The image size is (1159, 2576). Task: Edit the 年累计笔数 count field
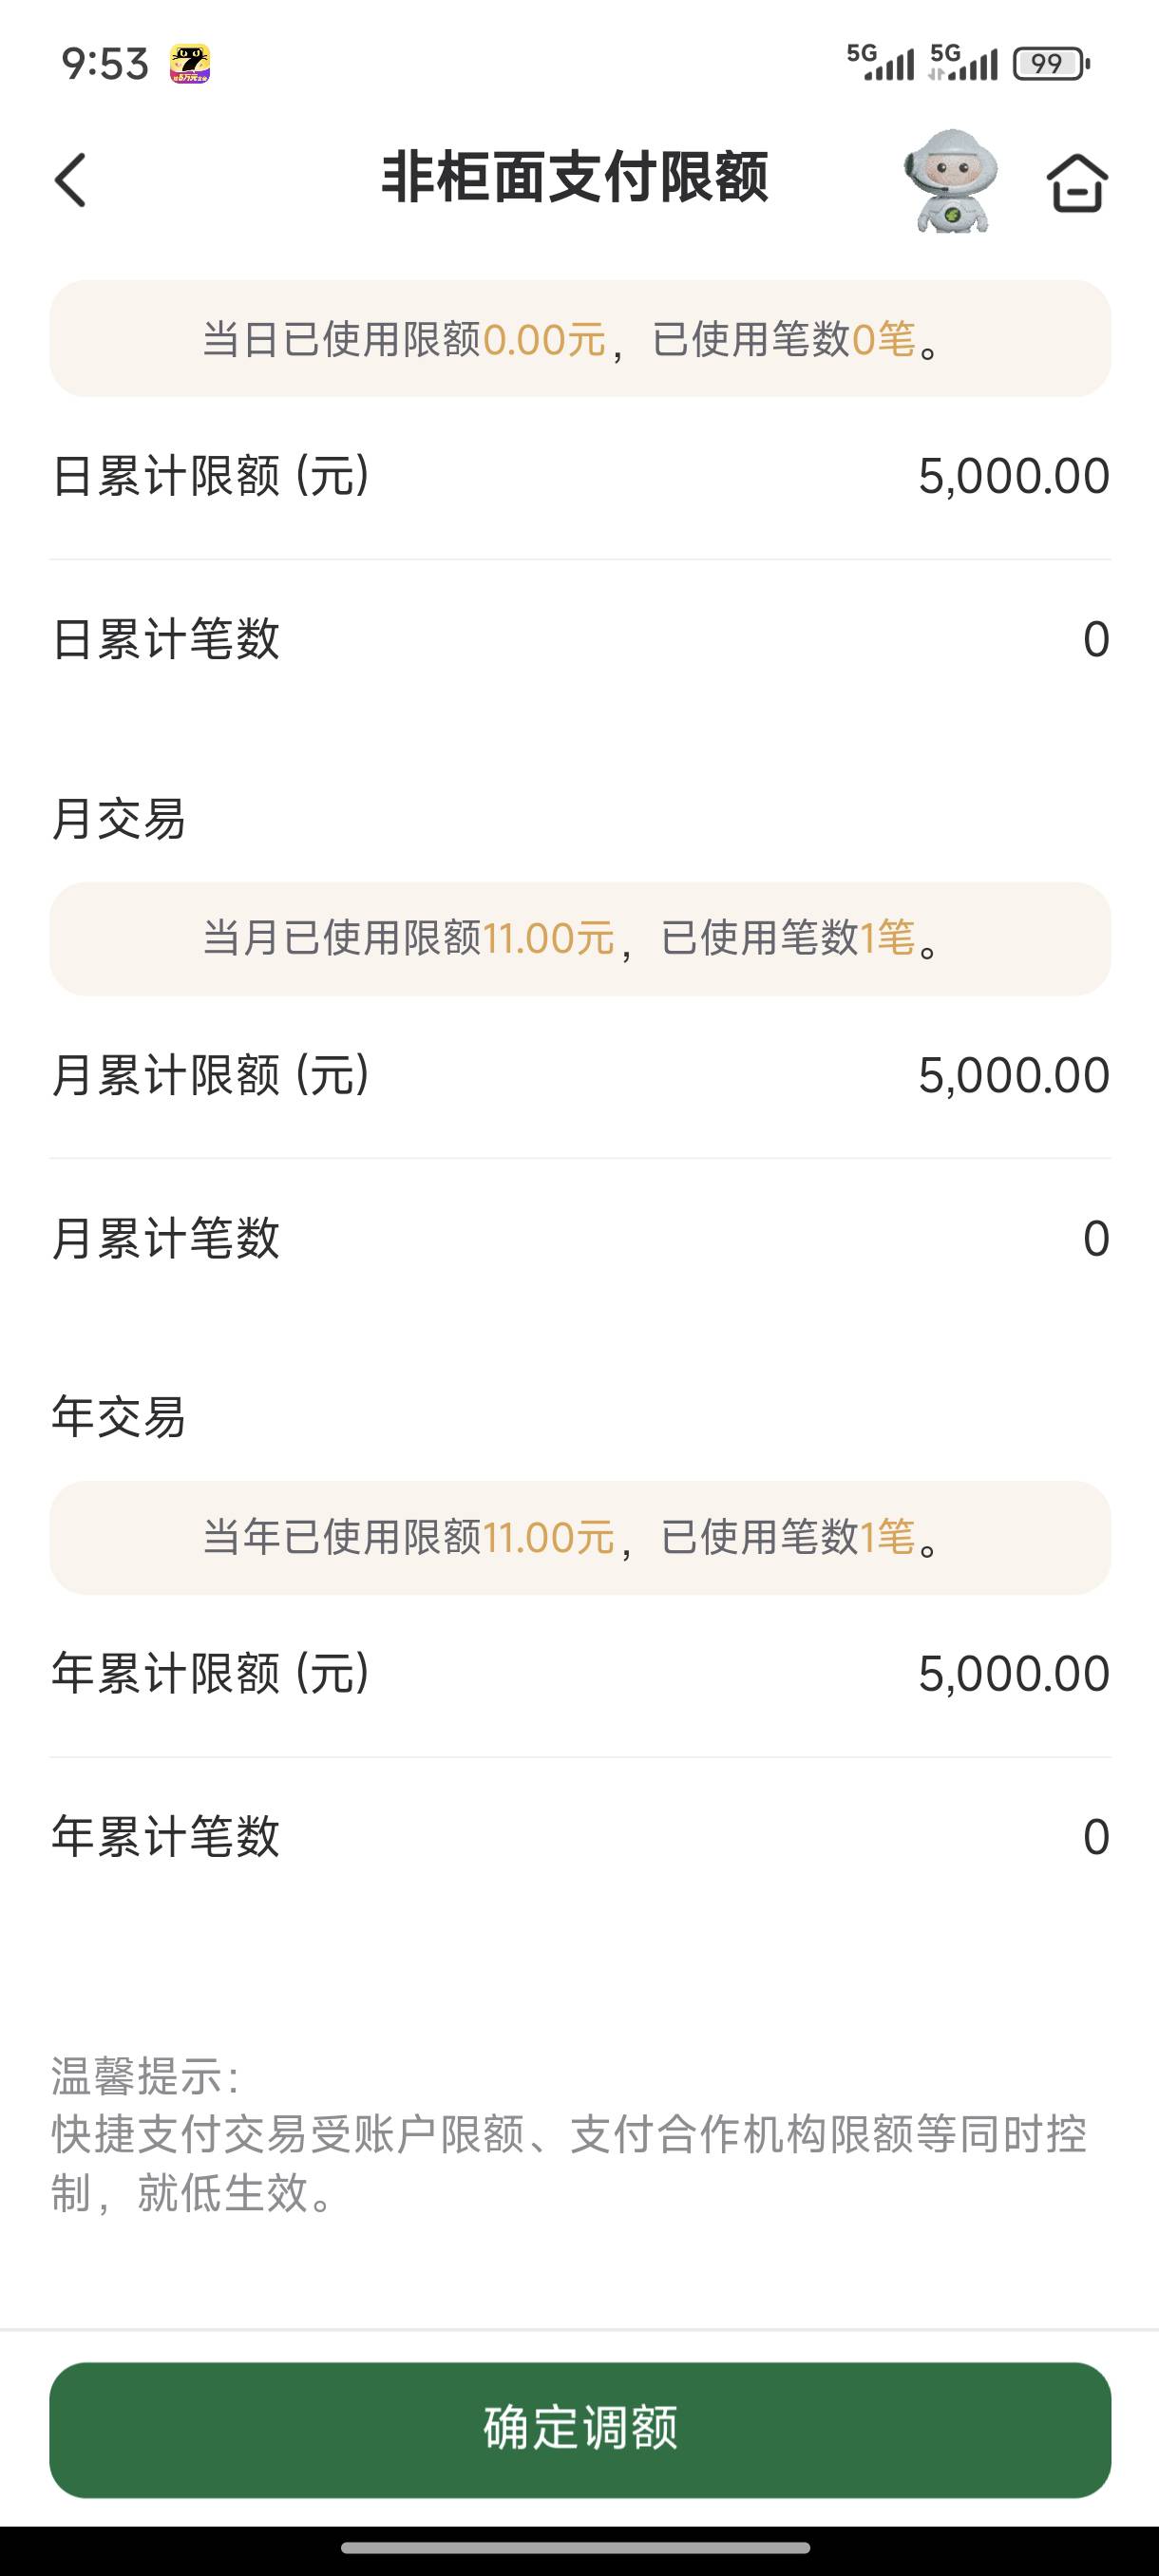pos(1095,1837)
